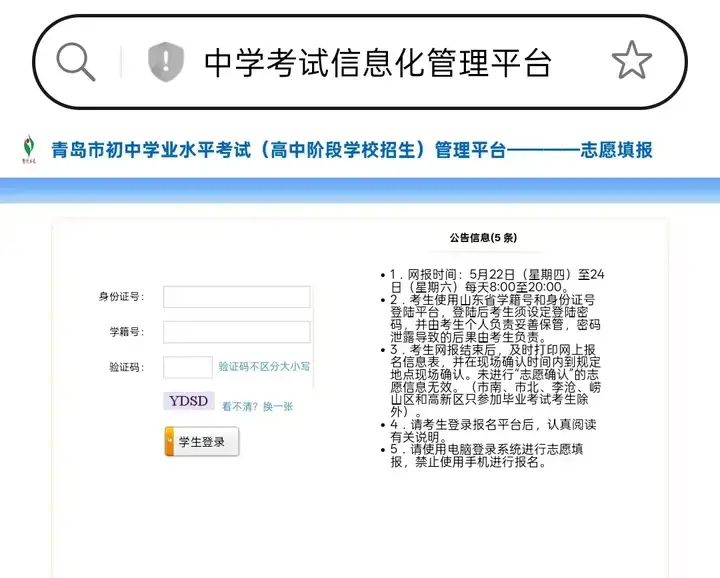Viewport: 720px width, 578px height.
Task: Click the 验证码不区分大小写 hint text
Action: [x=264, y=367]
